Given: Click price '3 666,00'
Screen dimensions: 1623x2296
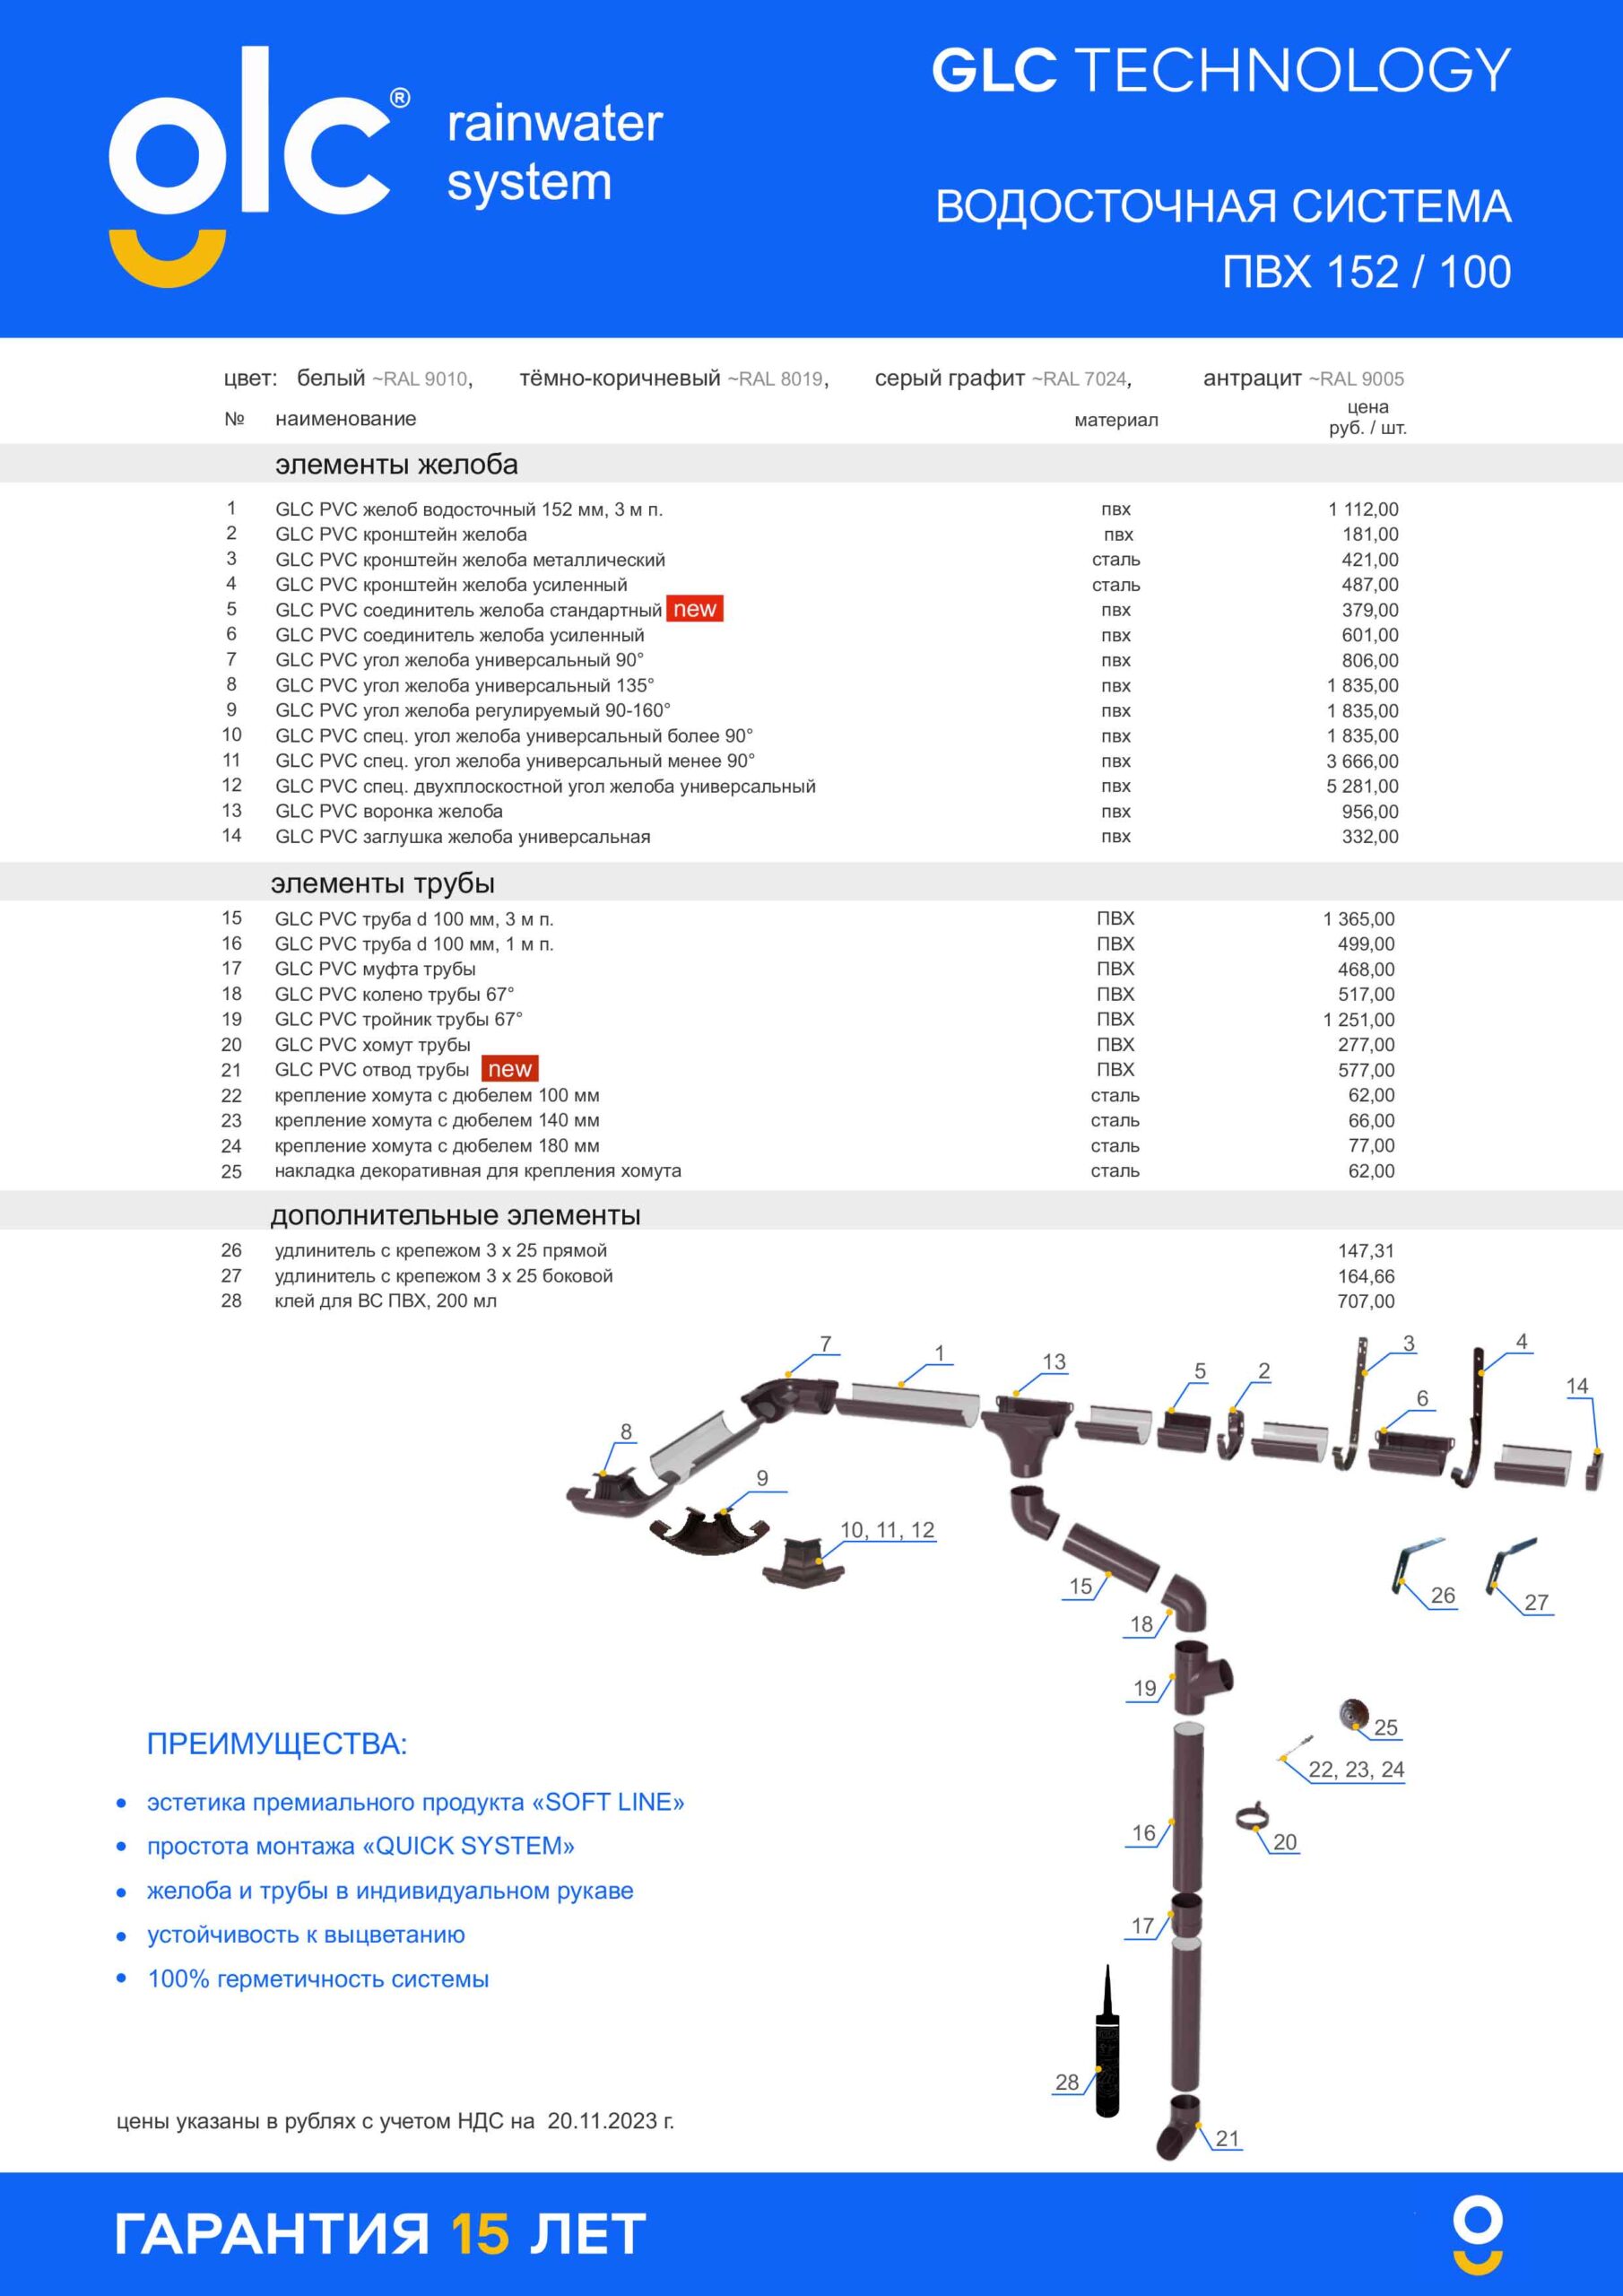Looking at the screenshot, I should (x=1363, y=761).
